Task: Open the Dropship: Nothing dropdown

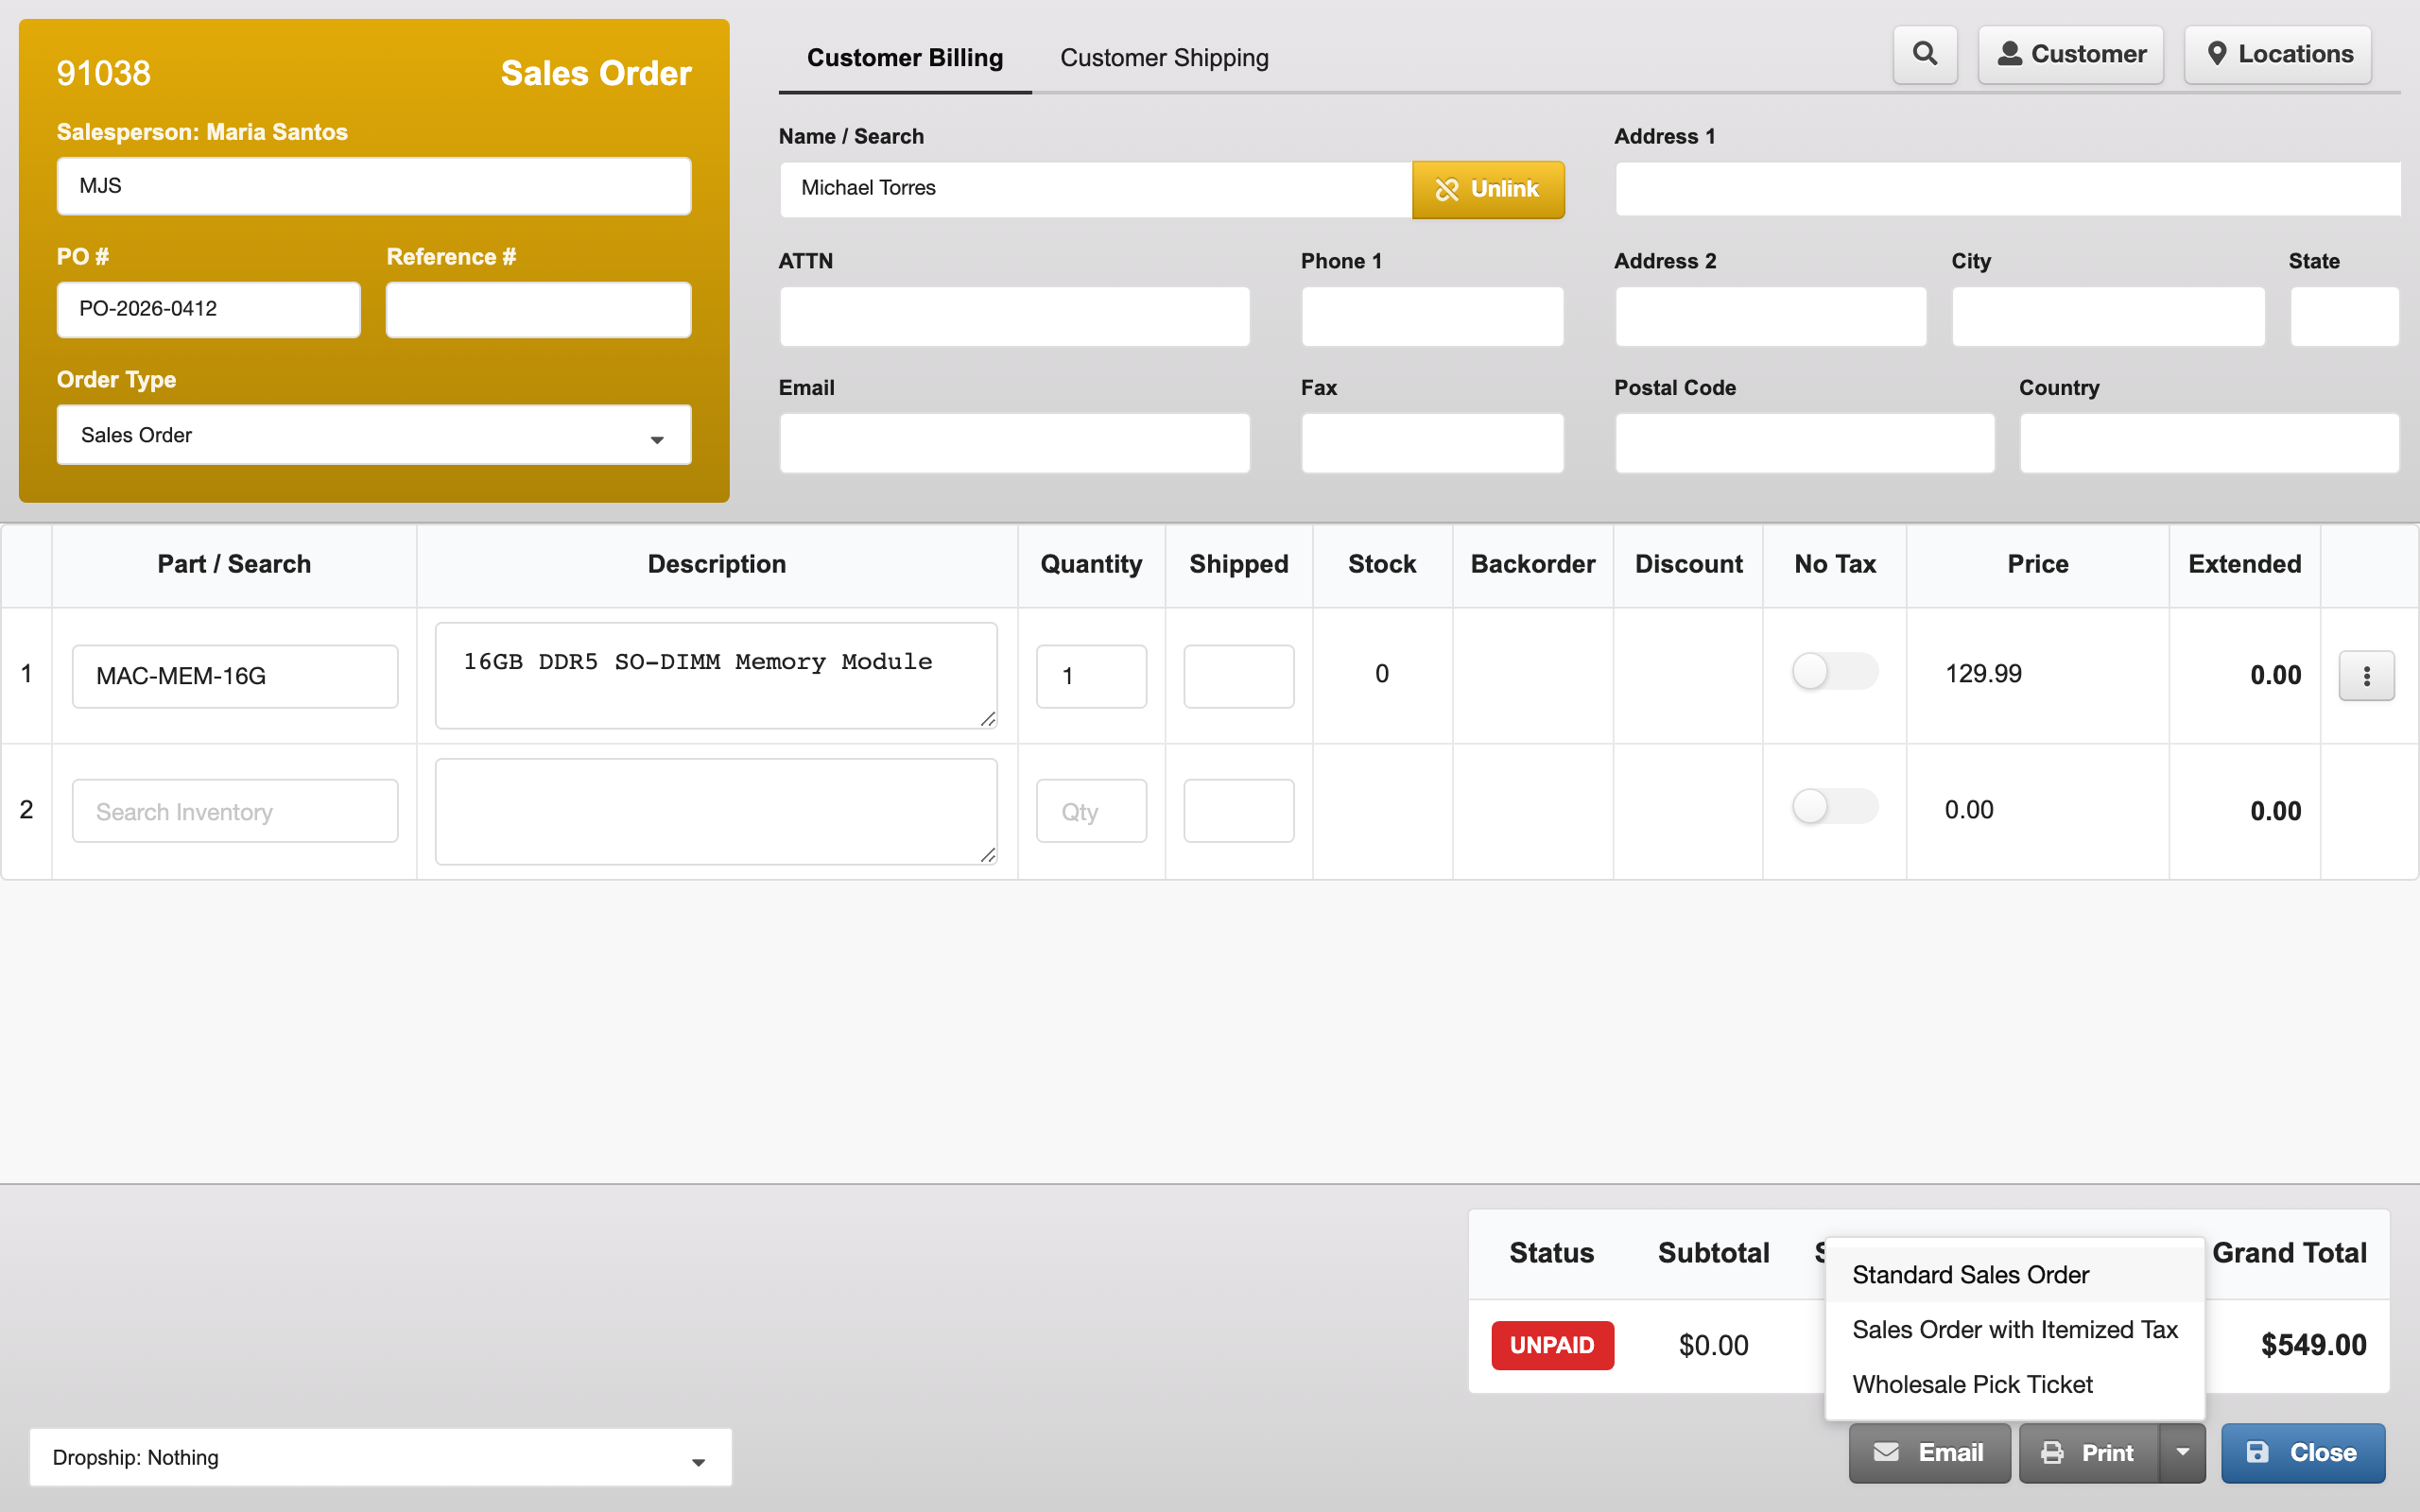Action: coord(380,1458)
